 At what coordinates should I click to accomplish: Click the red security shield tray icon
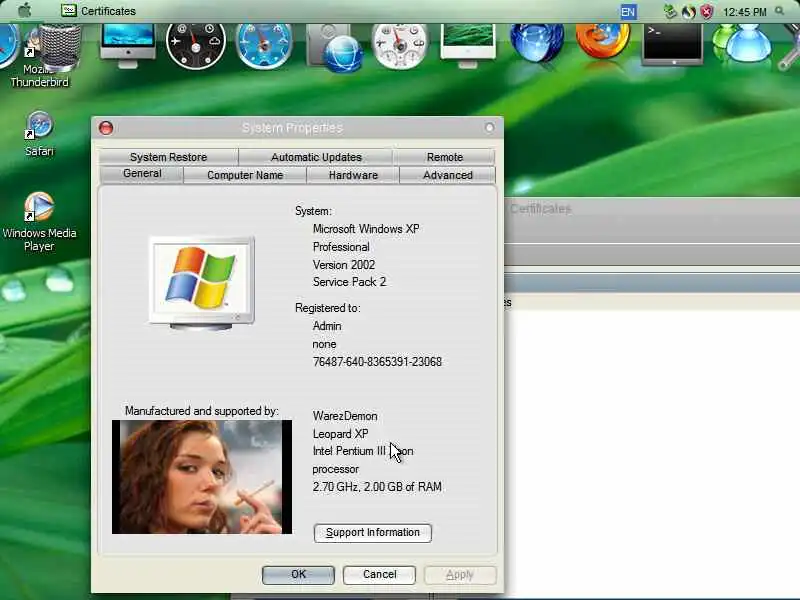coord(707,12)
